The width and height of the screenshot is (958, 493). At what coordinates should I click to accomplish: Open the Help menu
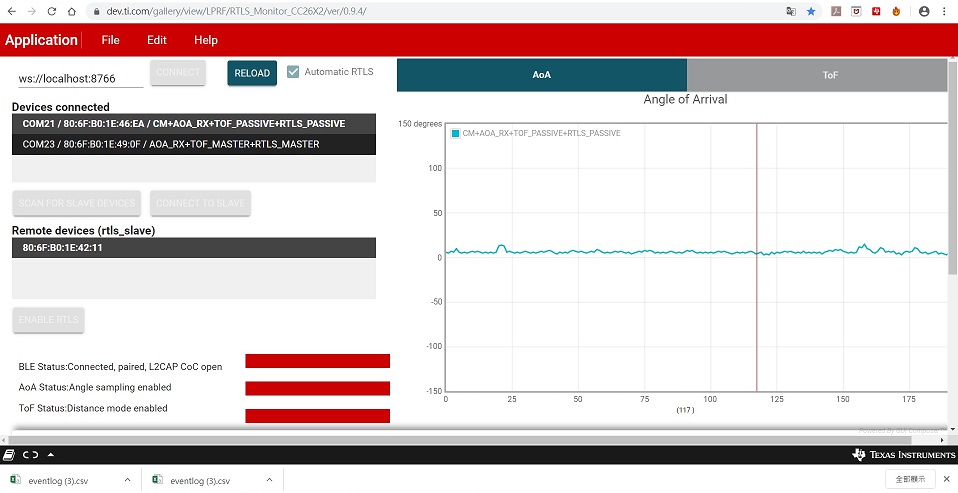[206, 40]
